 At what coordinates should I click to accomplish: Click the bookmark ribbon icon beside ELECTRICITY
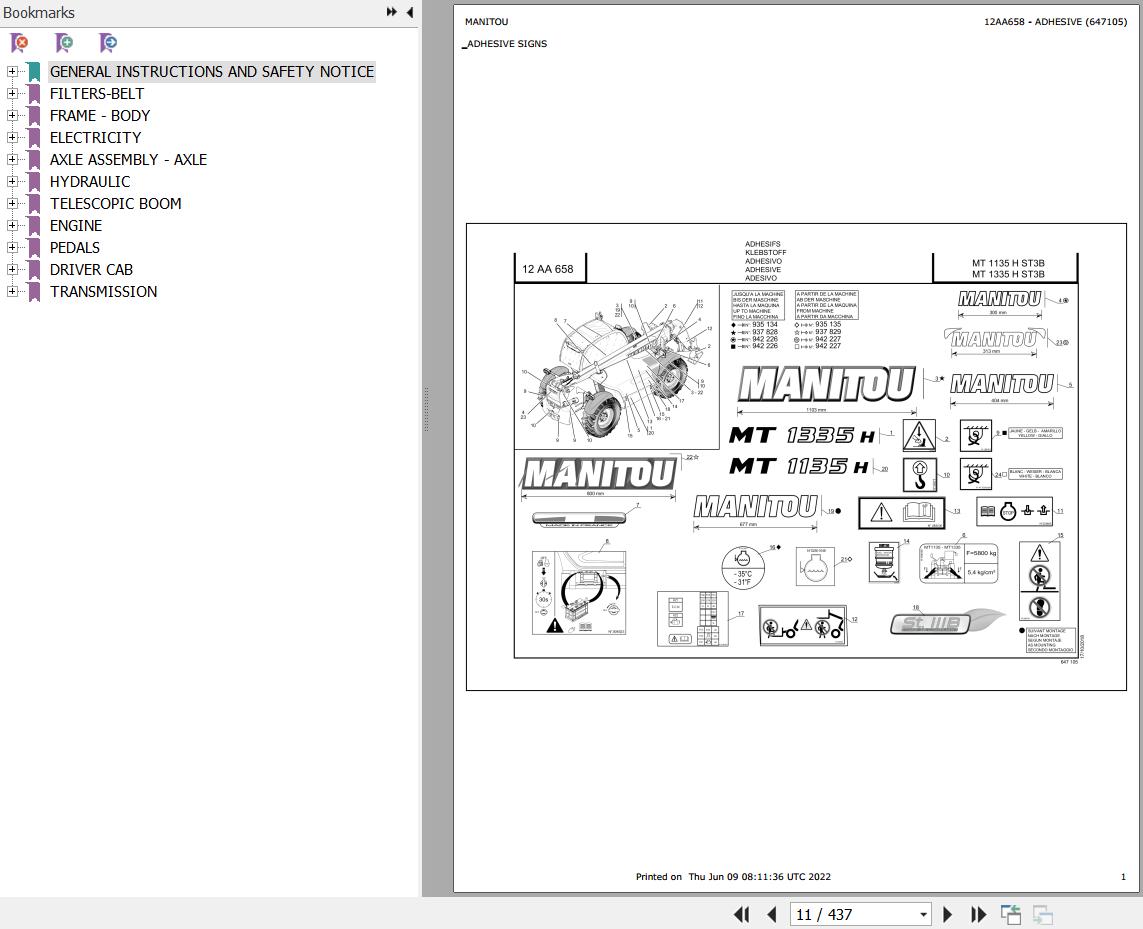tap(34, 138)
